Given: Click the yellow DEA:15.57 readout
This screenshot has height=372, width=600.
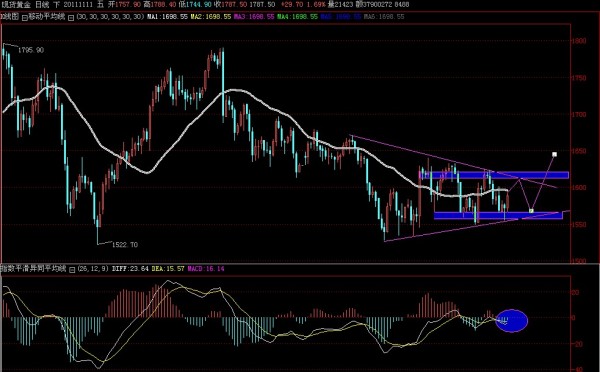Looking at the screenshot, I should (168, 269).
